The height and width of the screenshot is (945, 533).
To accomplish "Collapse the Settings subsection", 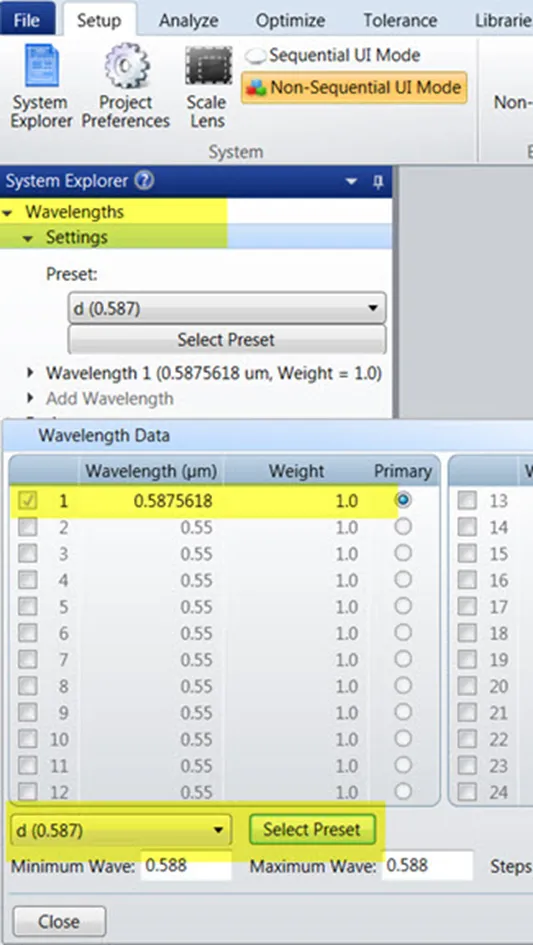I will tap(28, 239).
